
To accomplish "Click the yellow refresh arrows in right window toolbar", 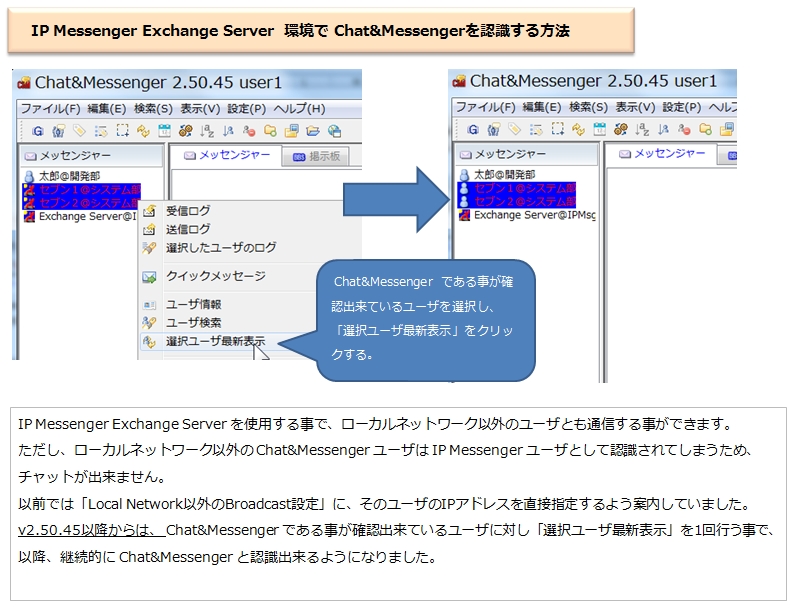I will [578, 130].
